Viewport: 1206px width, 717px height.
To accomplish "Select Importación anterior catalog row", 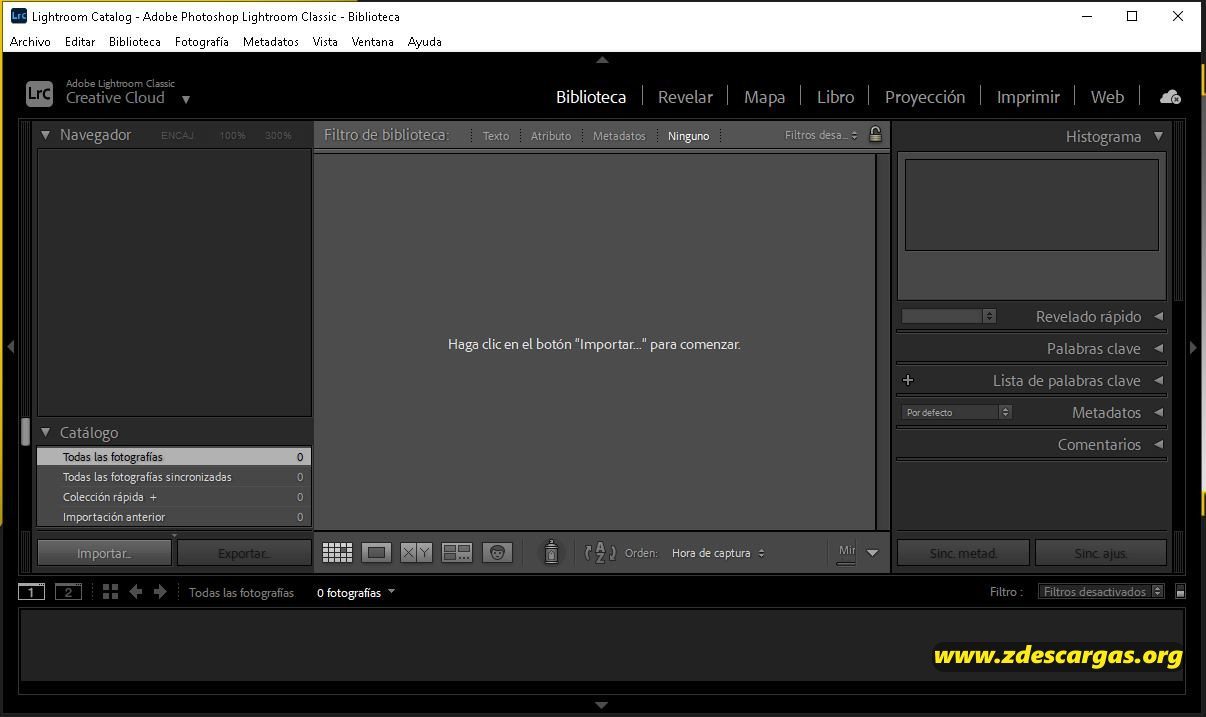I will pos(174,517).
